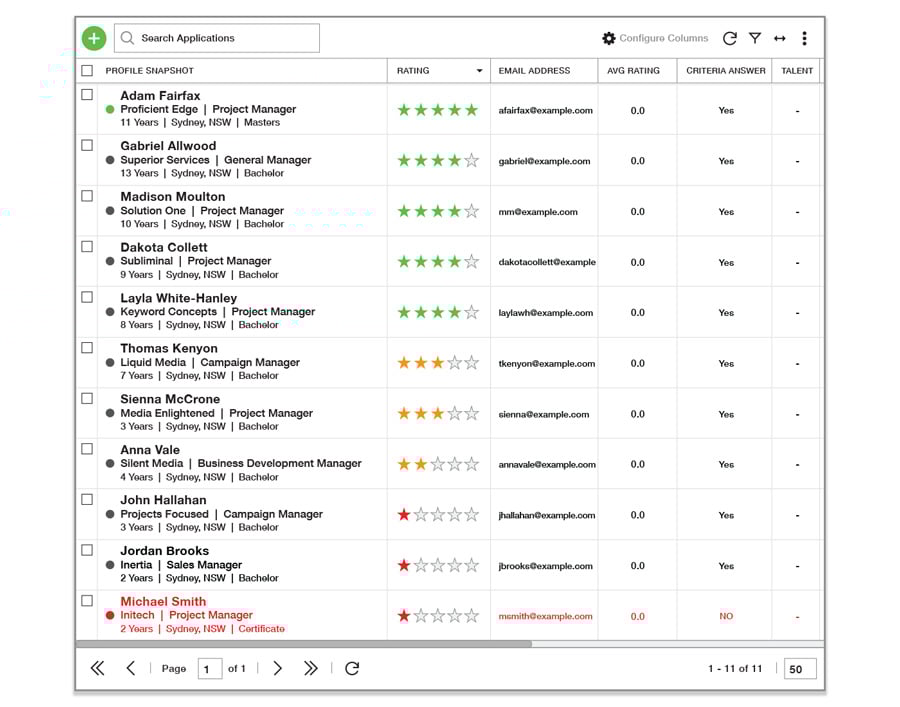Click the footer refresh icon
This screenshot has width=900, height=707.
pos(352,668)
